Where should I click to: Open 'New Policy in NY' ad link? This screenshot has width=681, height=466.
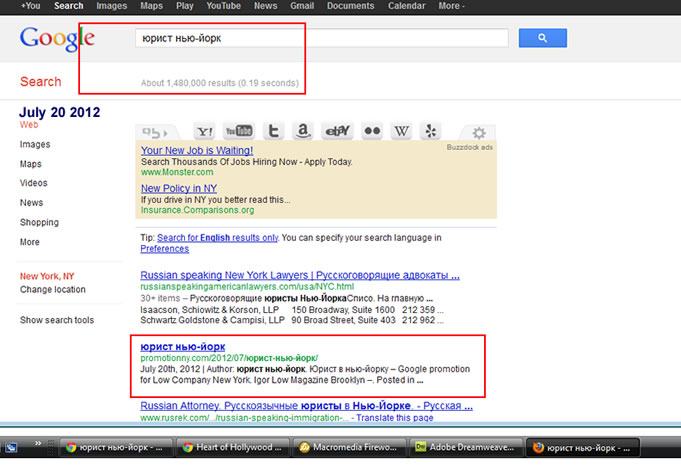click(x=179, y=188)
